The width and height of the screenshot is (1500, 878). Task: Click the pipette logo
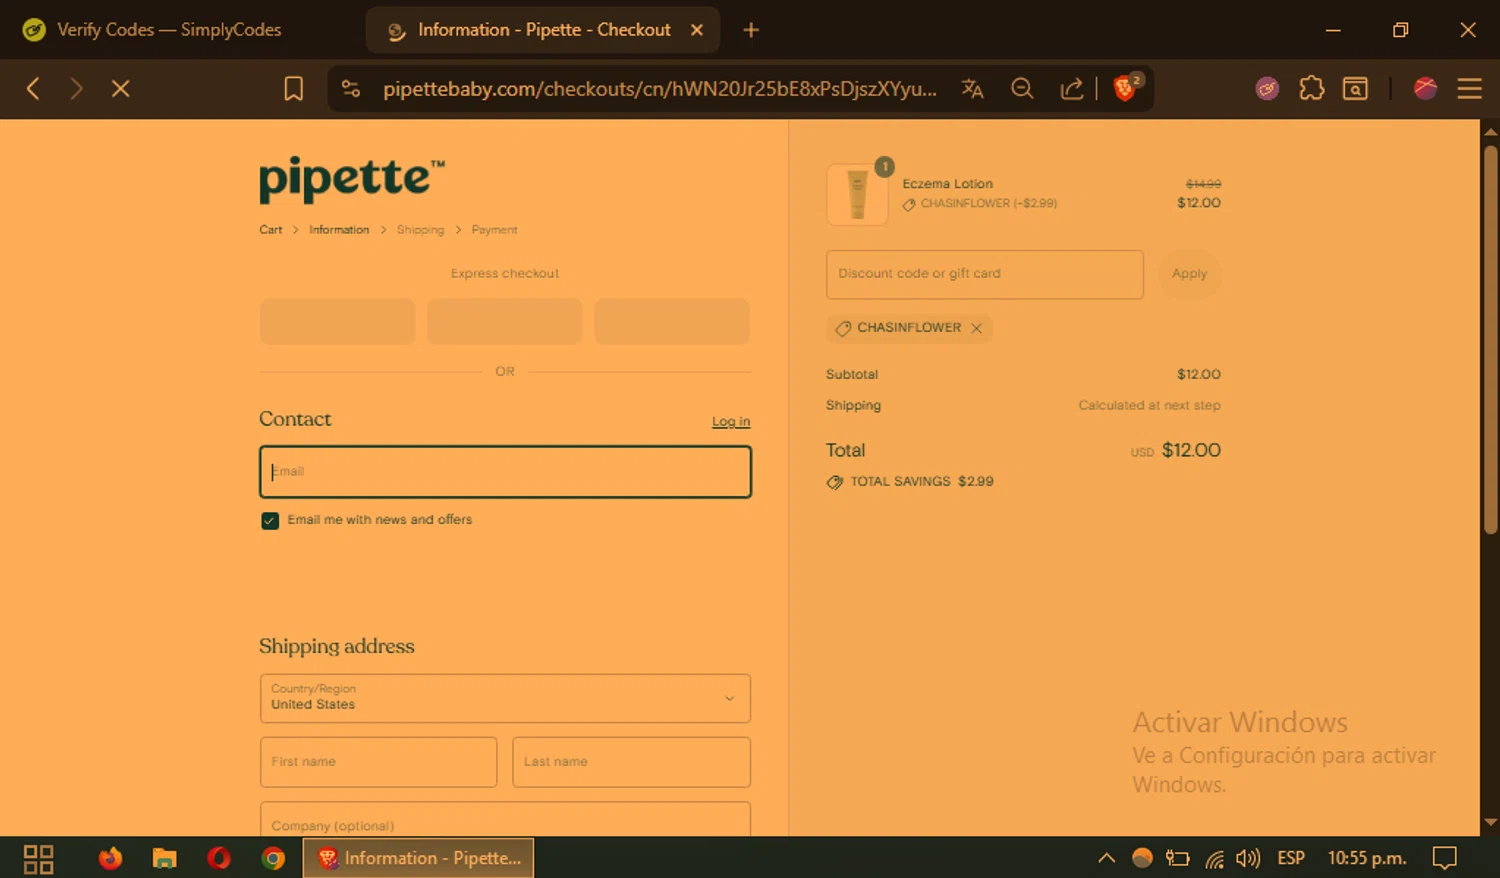tap(352, 178)
